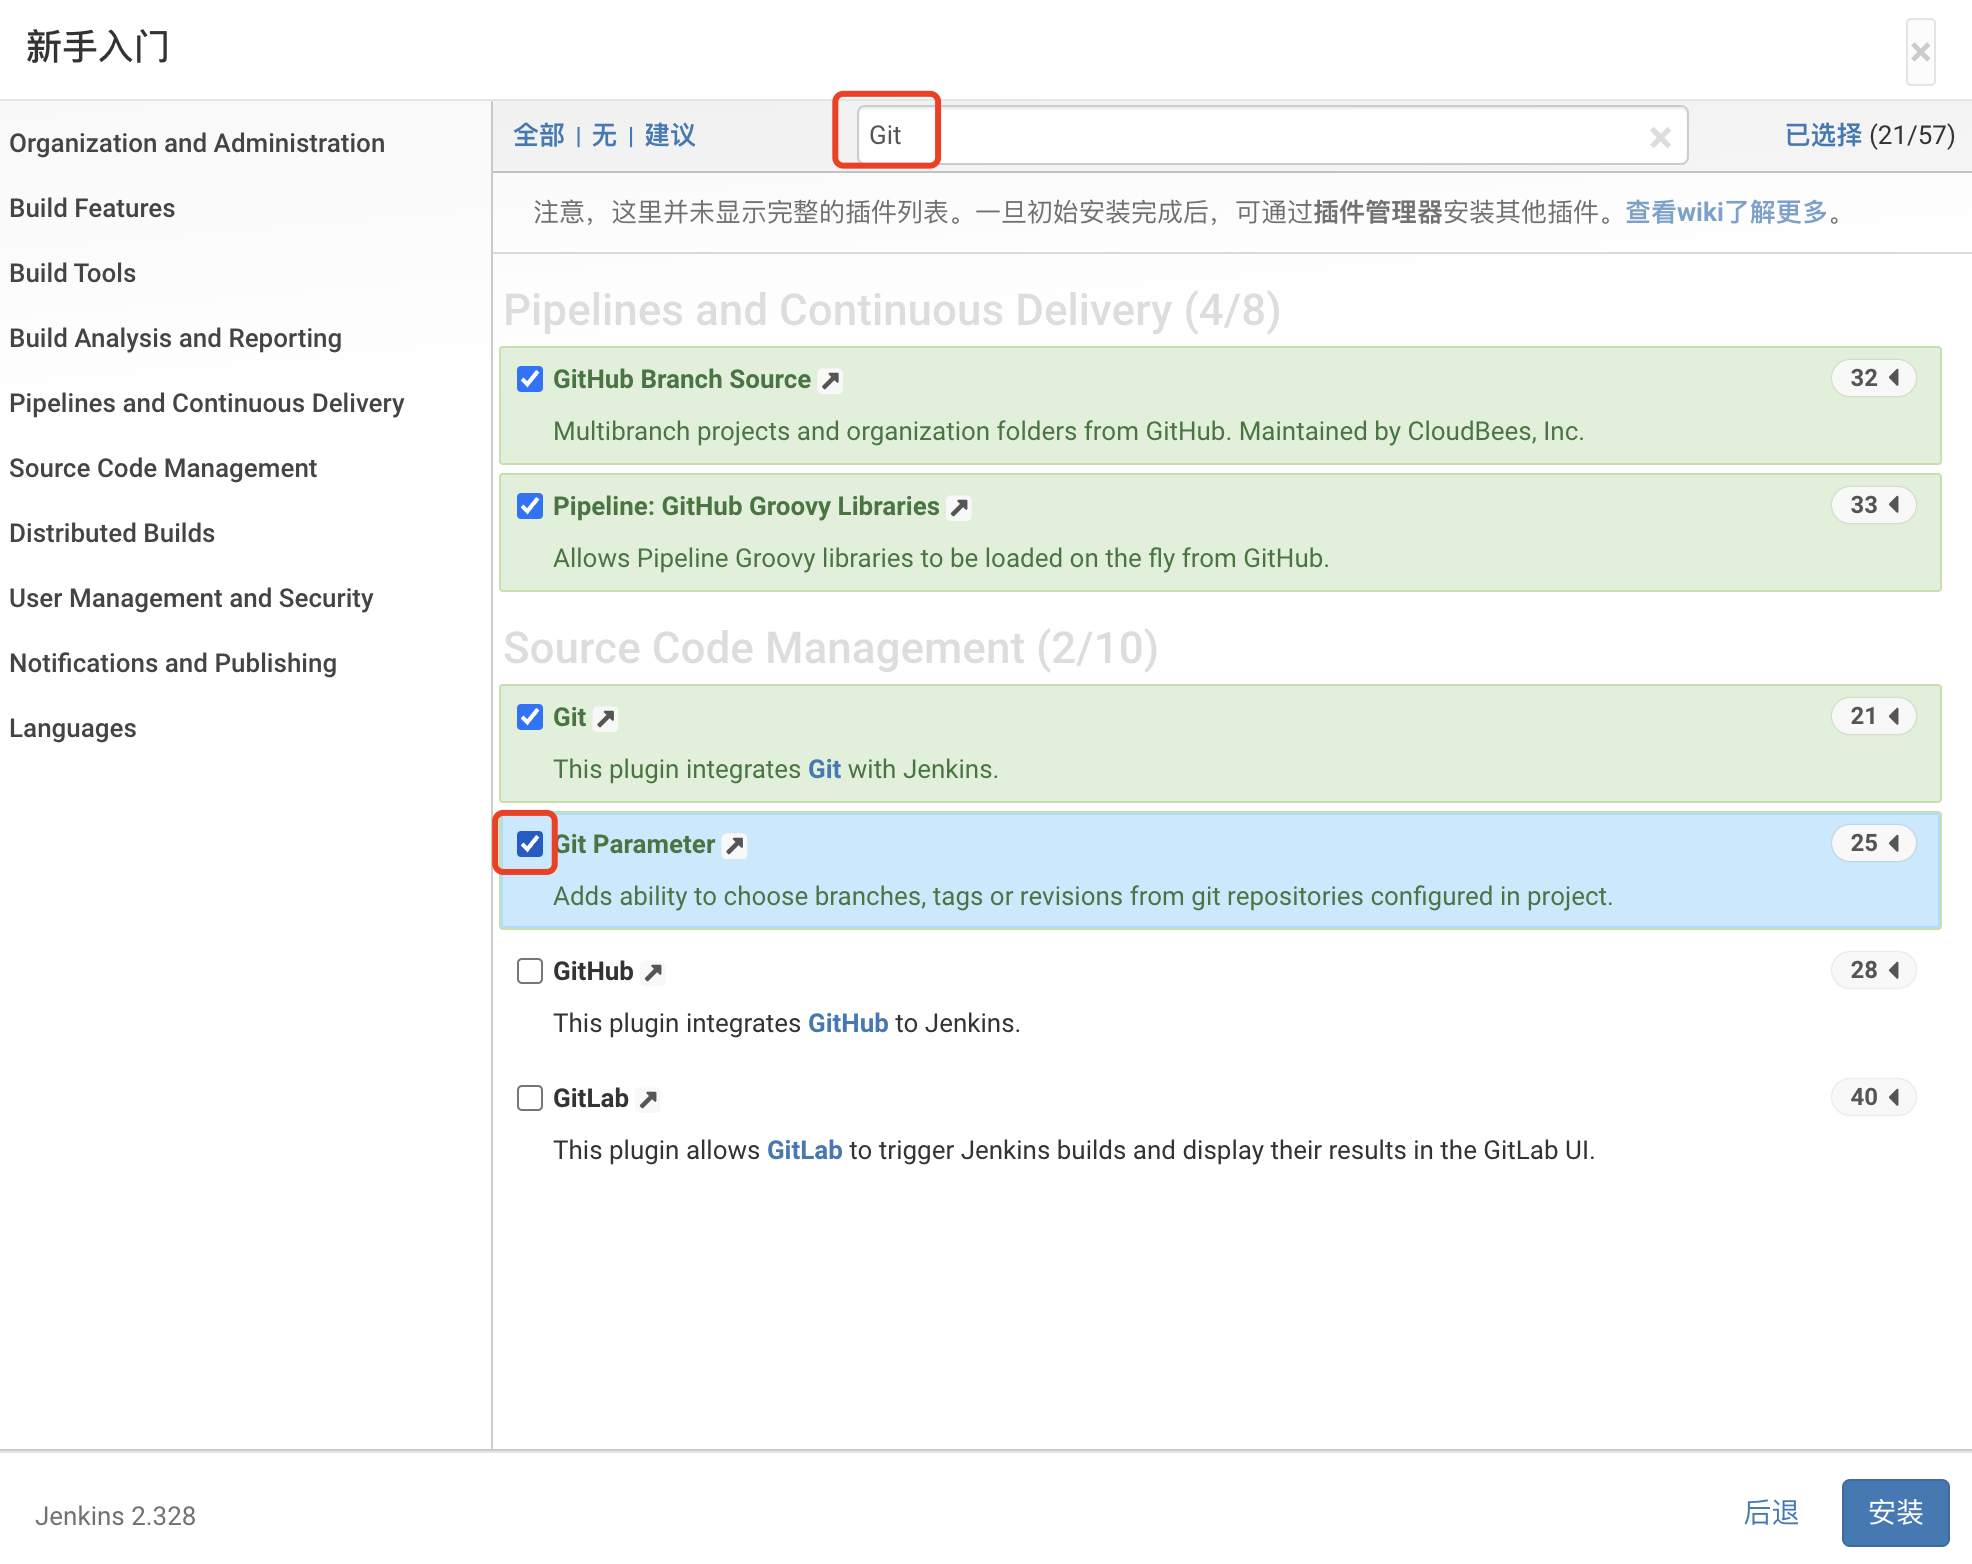Go to the Build Tools category
Screen dimensions: 1972x1564
point(73,273)
